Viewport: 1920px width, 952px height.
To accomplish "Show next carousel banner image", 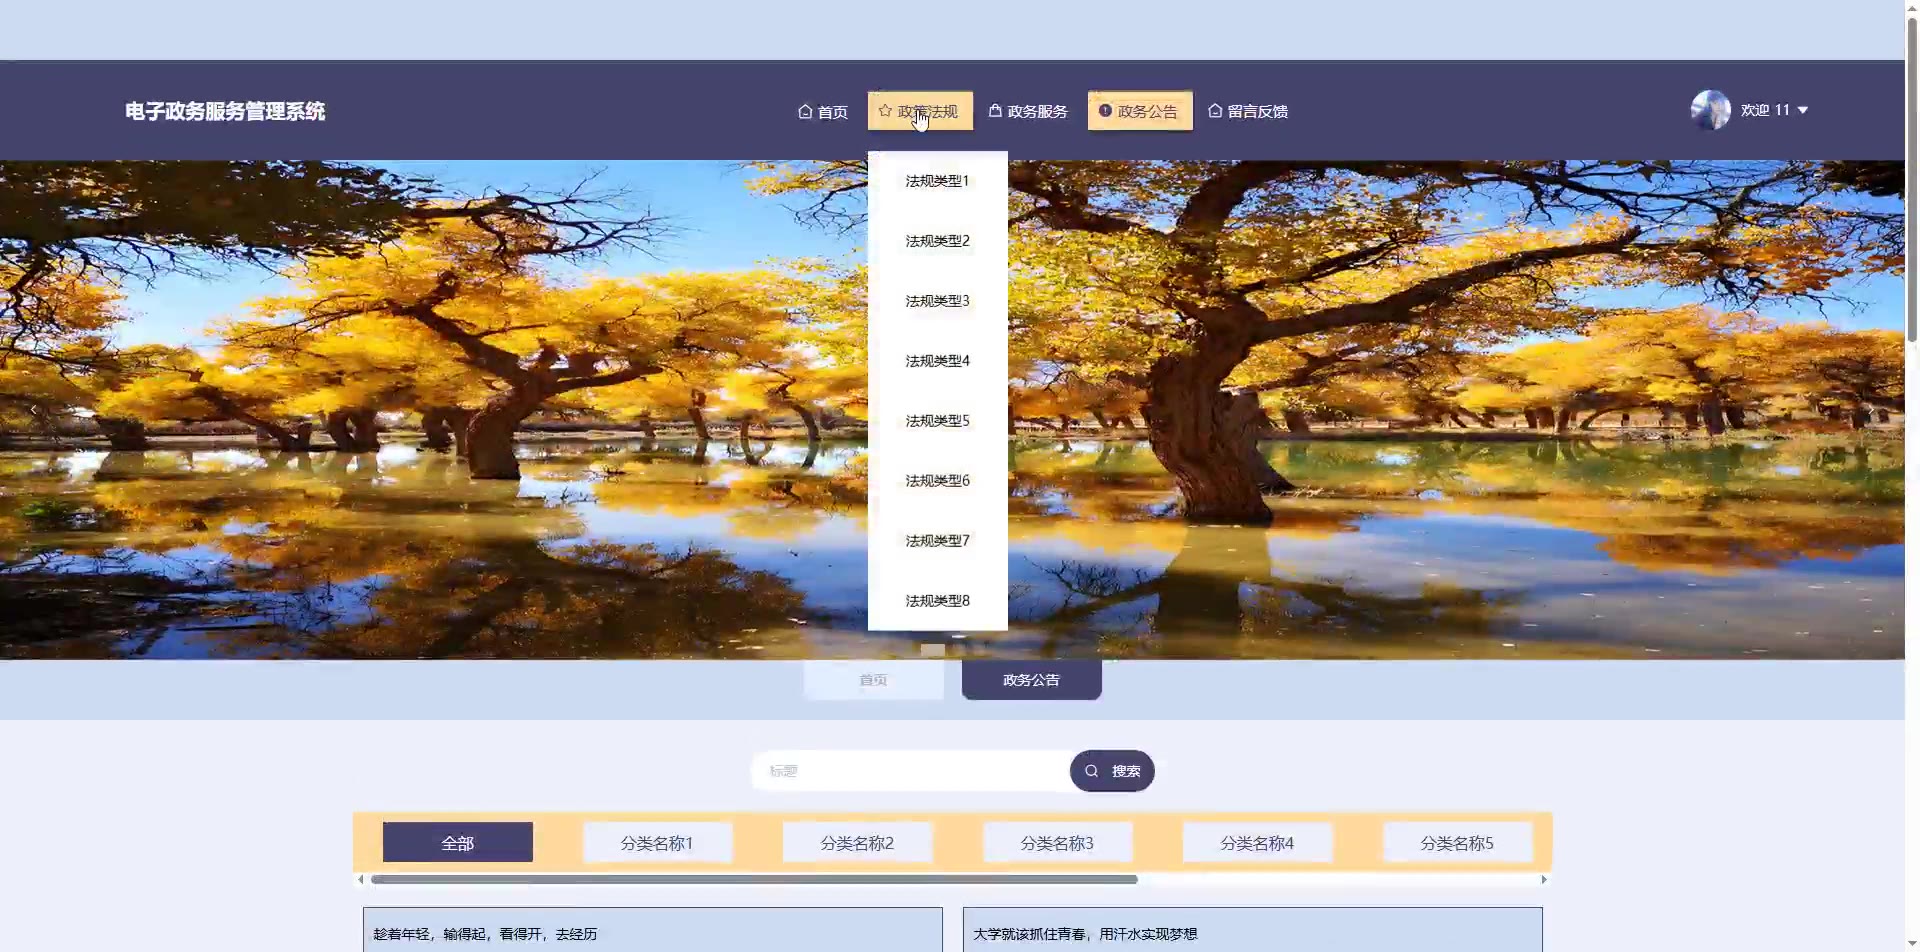I will (1871, 410).
